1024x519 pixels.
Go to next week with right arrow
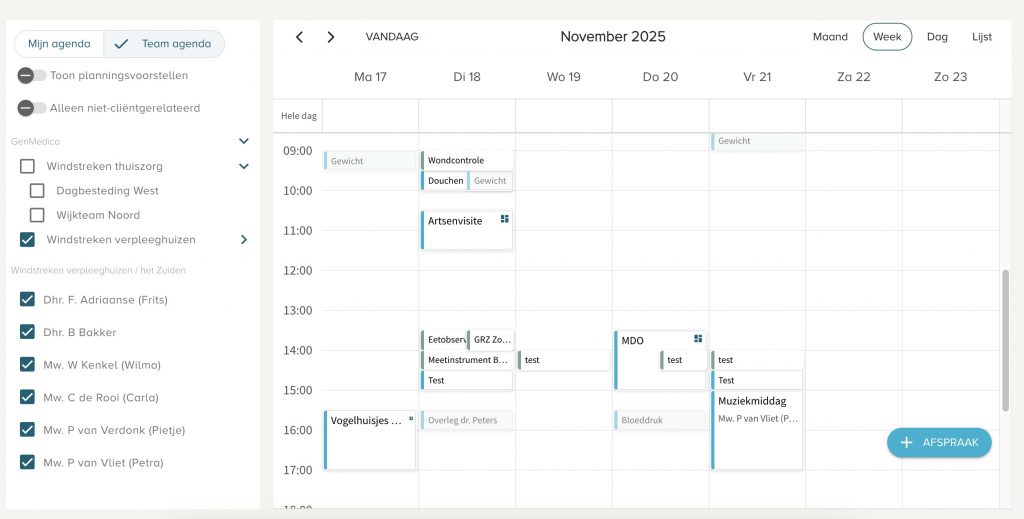(x=331, y=37)
